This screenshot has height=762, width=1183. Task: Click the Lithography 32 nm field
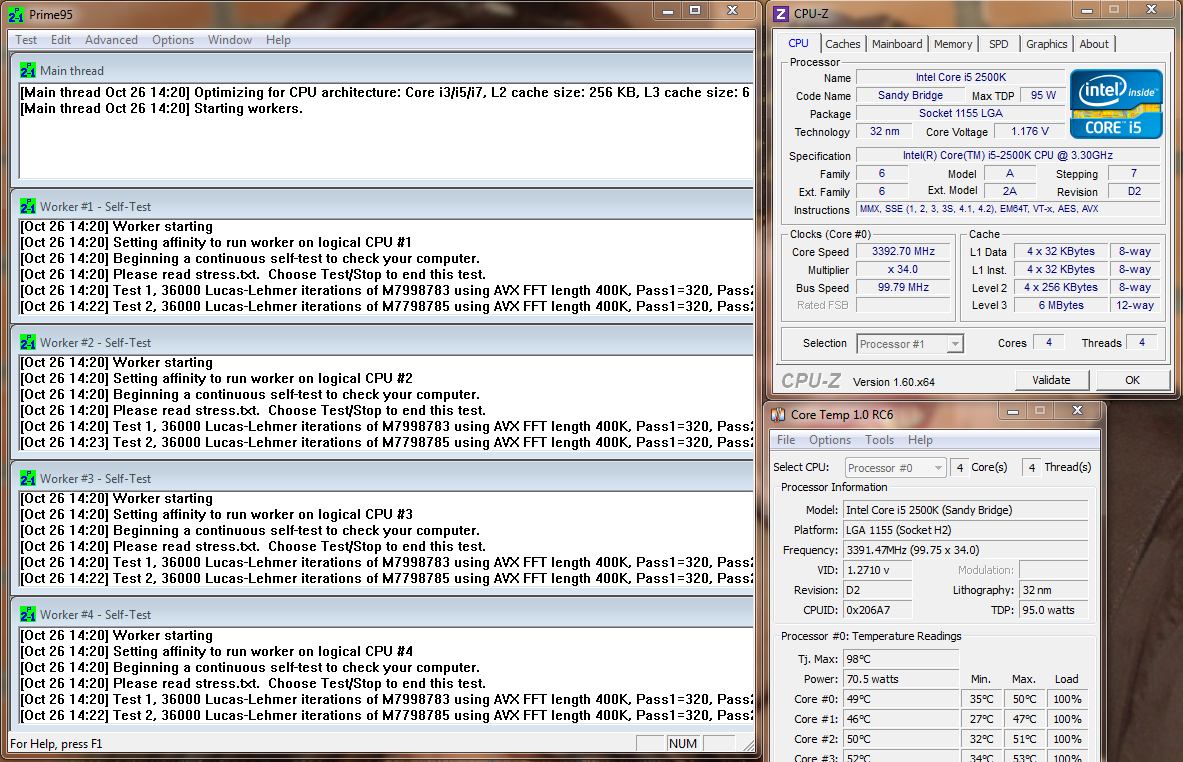point(1053,590)
